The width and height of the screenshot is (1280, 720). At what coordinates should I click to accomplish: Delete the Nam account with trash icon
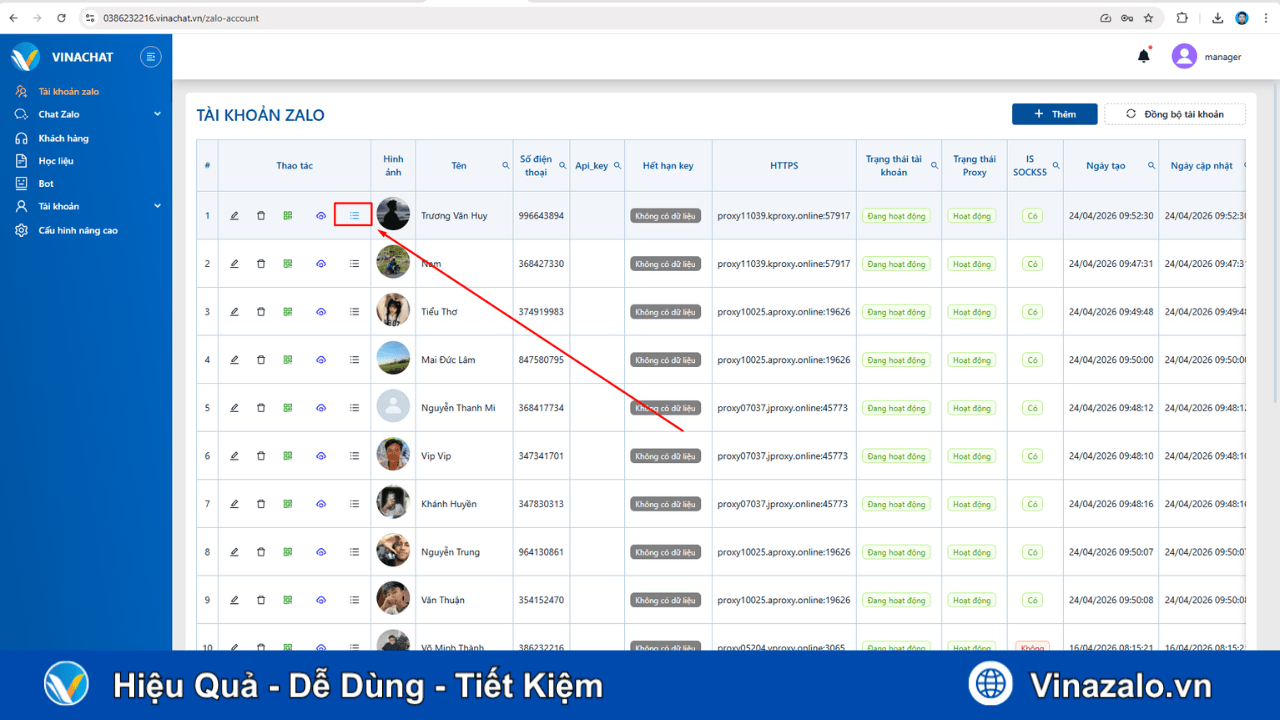(x=261, y=264)
